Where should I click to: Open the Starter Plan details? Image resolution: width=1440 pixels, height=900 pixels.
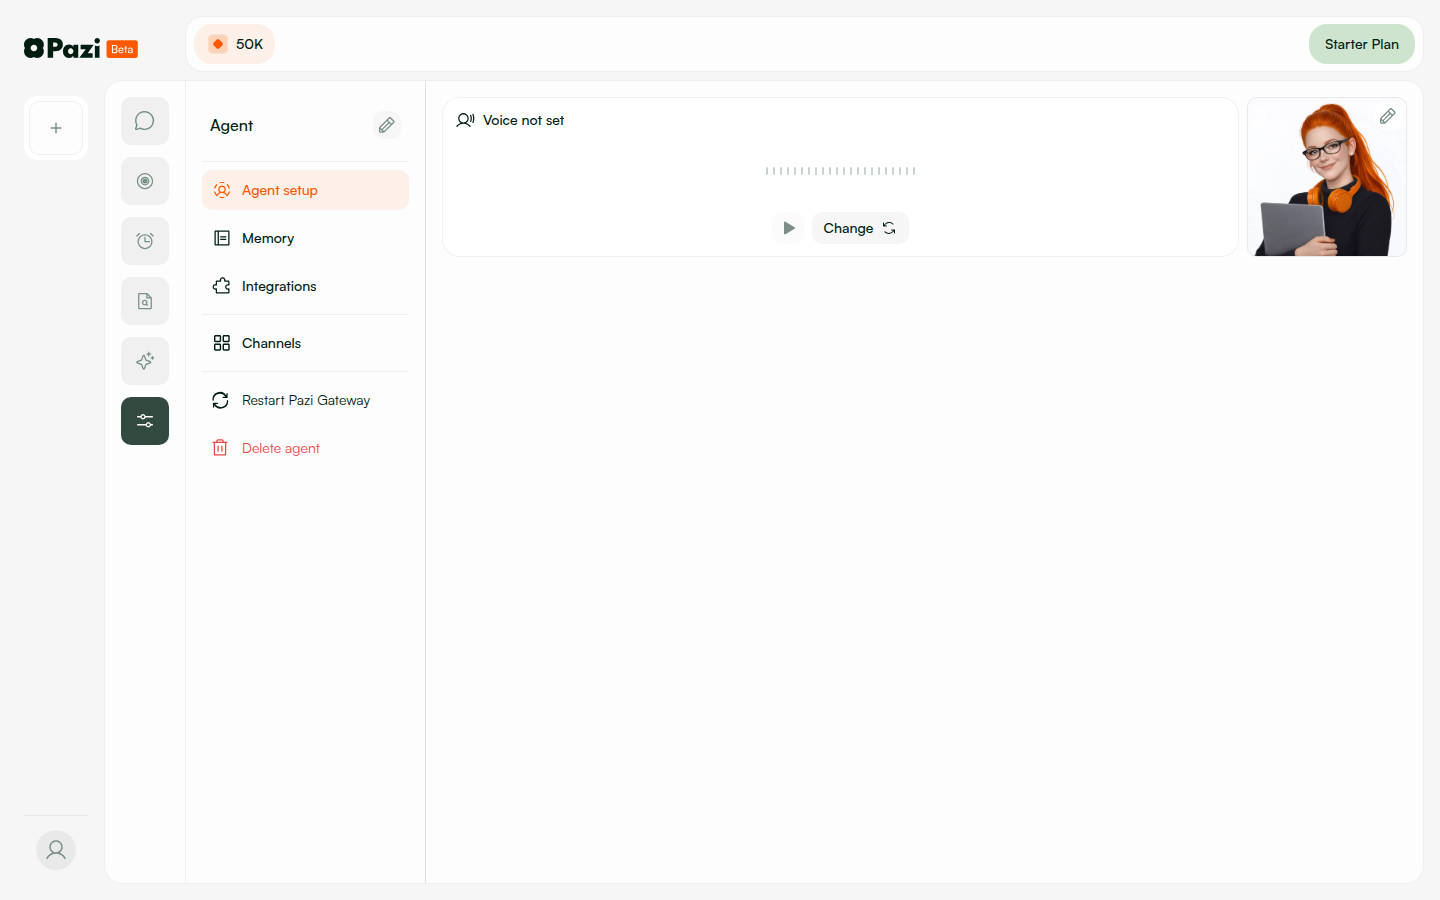[x=1361, y=44]
